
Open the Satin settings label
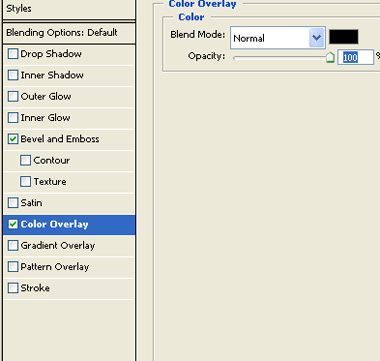coord(31,203)
